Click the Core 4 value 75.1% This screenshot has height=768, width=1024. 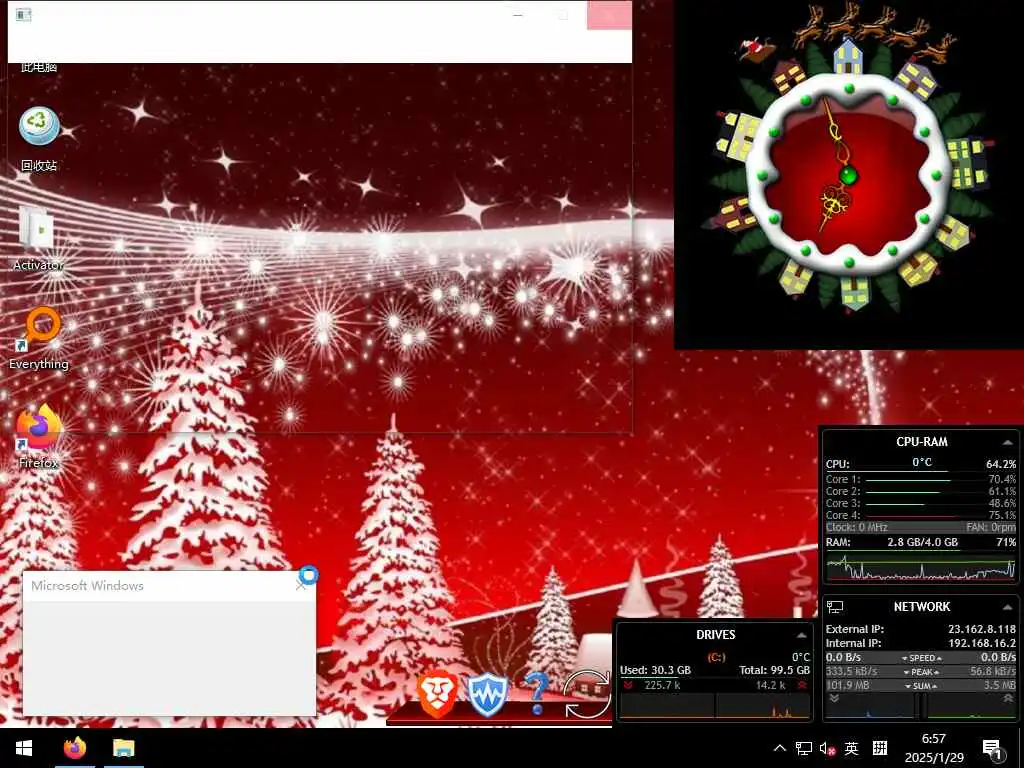tap(1002, 515)
